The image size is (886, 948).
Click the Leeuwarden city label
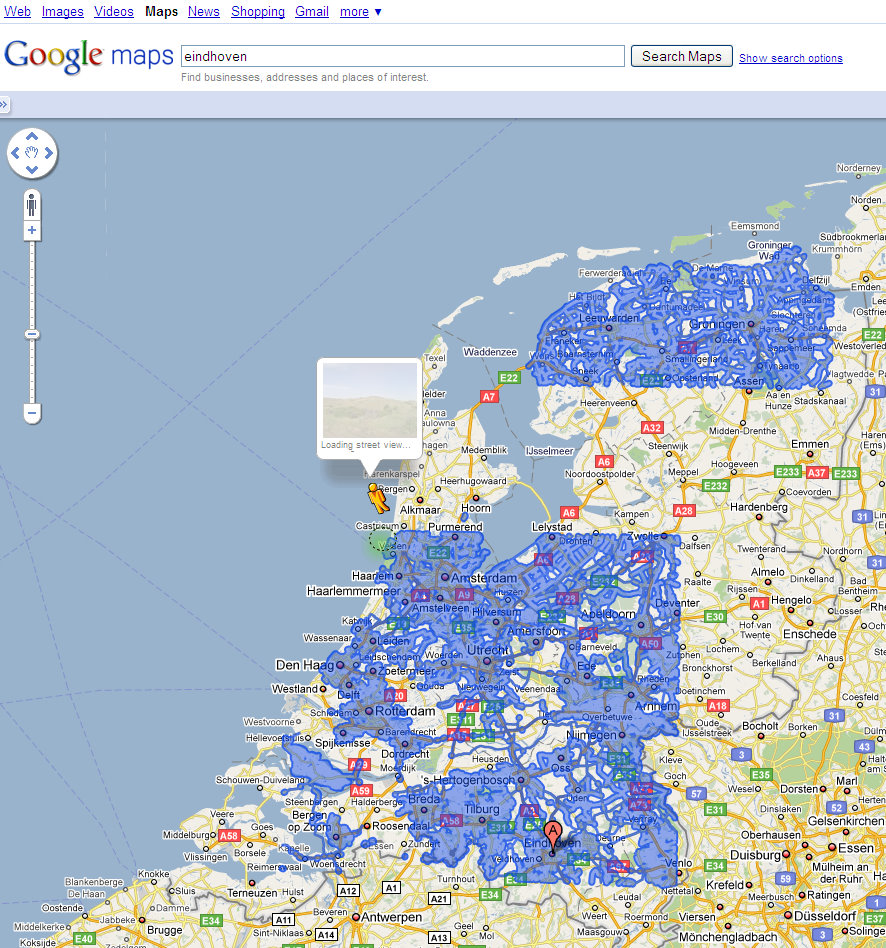[x=608, y=318]
